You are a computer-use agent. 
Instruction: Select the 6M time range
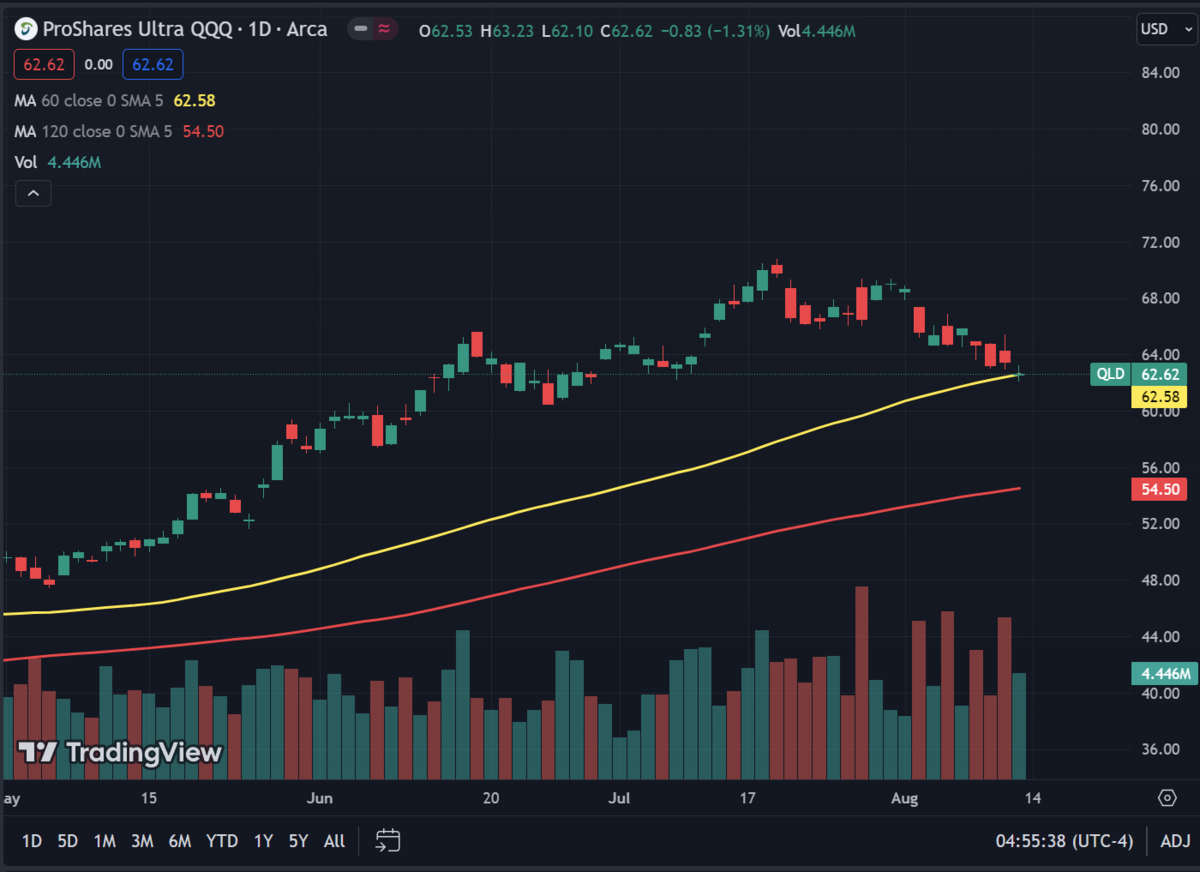(x=180, y=841)
